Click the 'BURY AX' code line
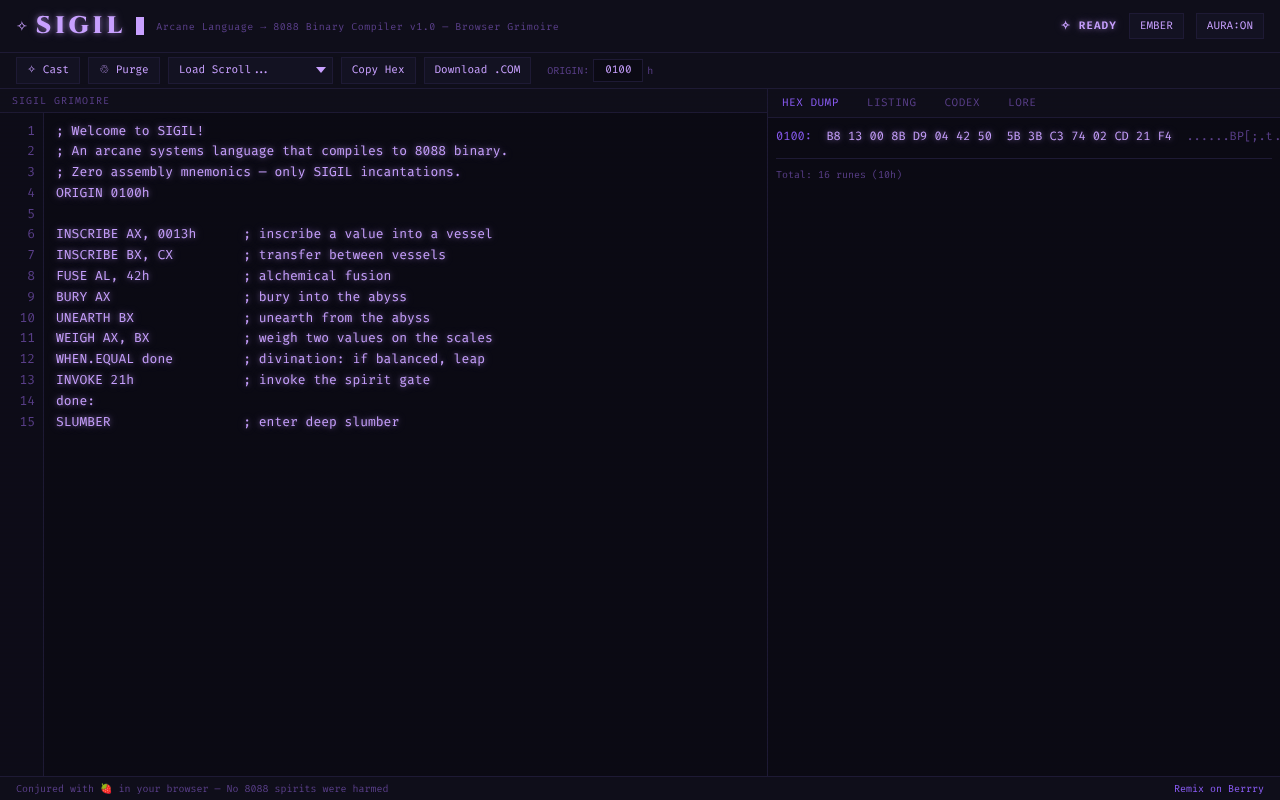1280x800 pixels. click(83, 297)
